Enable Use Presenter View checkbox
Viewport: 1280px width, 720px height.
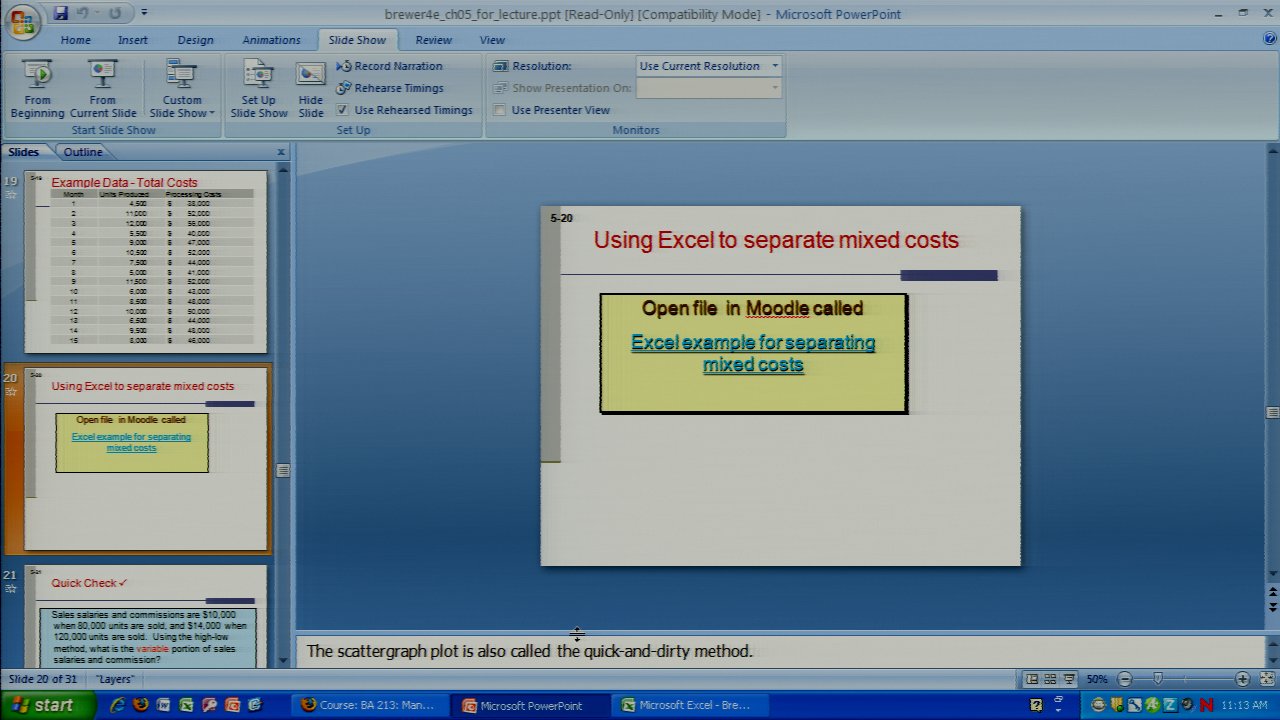click(500, 110)
